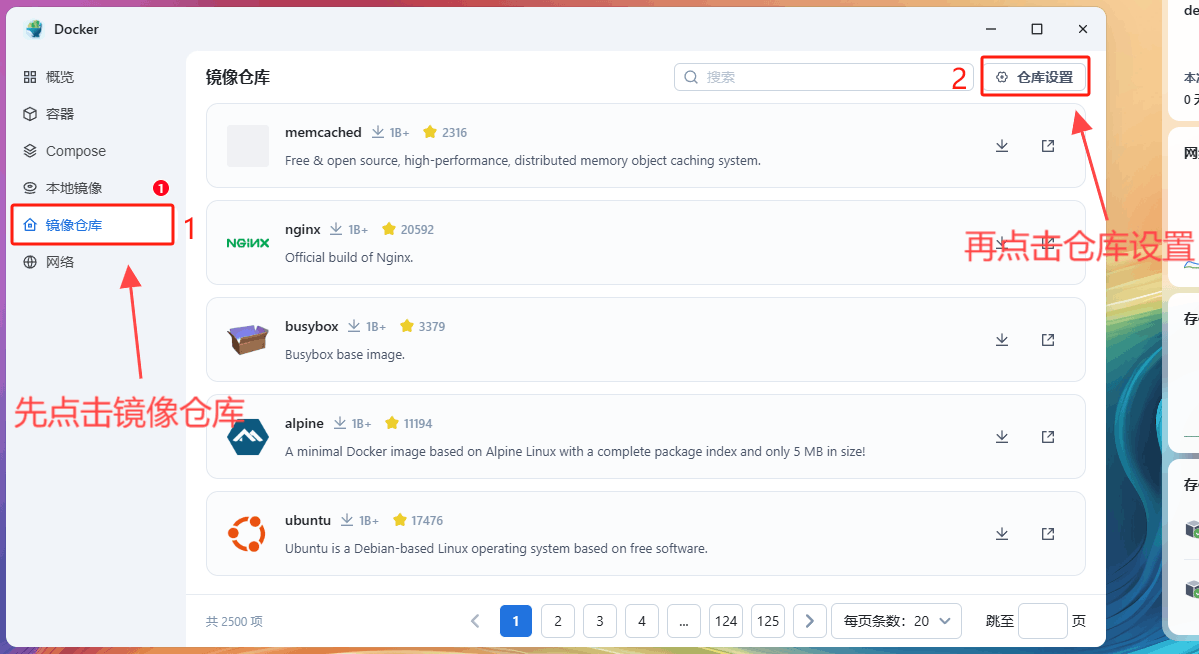Click the 仓库设置 button
1199x654 pixels.
point(1034,77)
